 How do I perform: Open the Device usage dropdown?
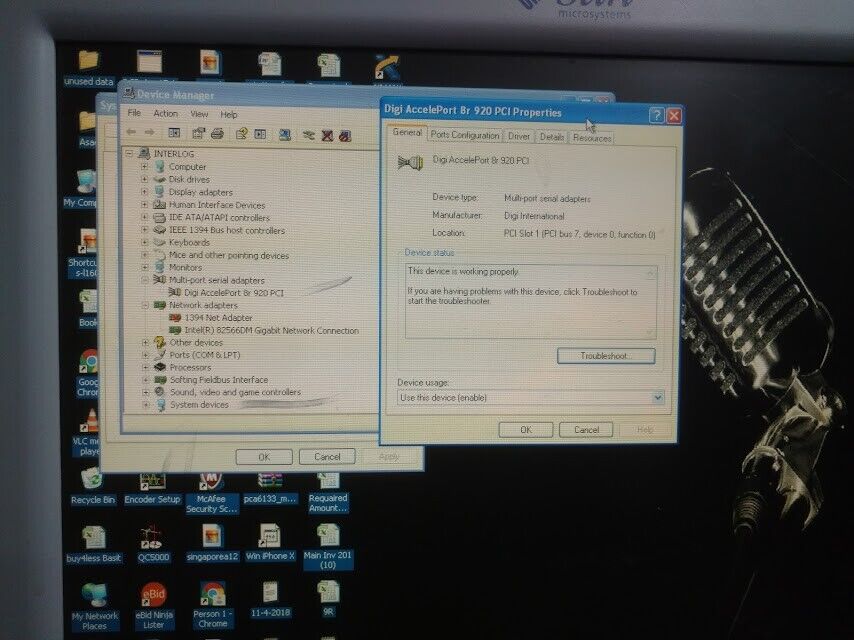pos(657,397)
